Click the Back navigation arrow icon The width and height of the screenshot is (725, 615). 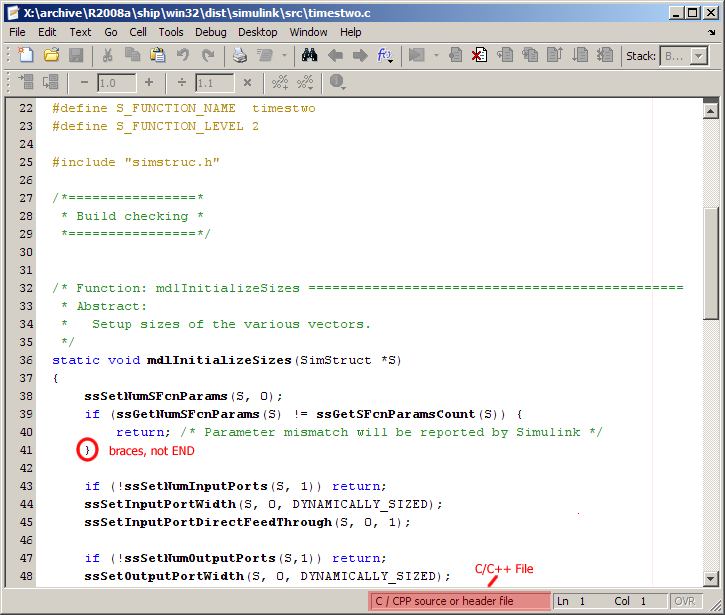(335, 56)
